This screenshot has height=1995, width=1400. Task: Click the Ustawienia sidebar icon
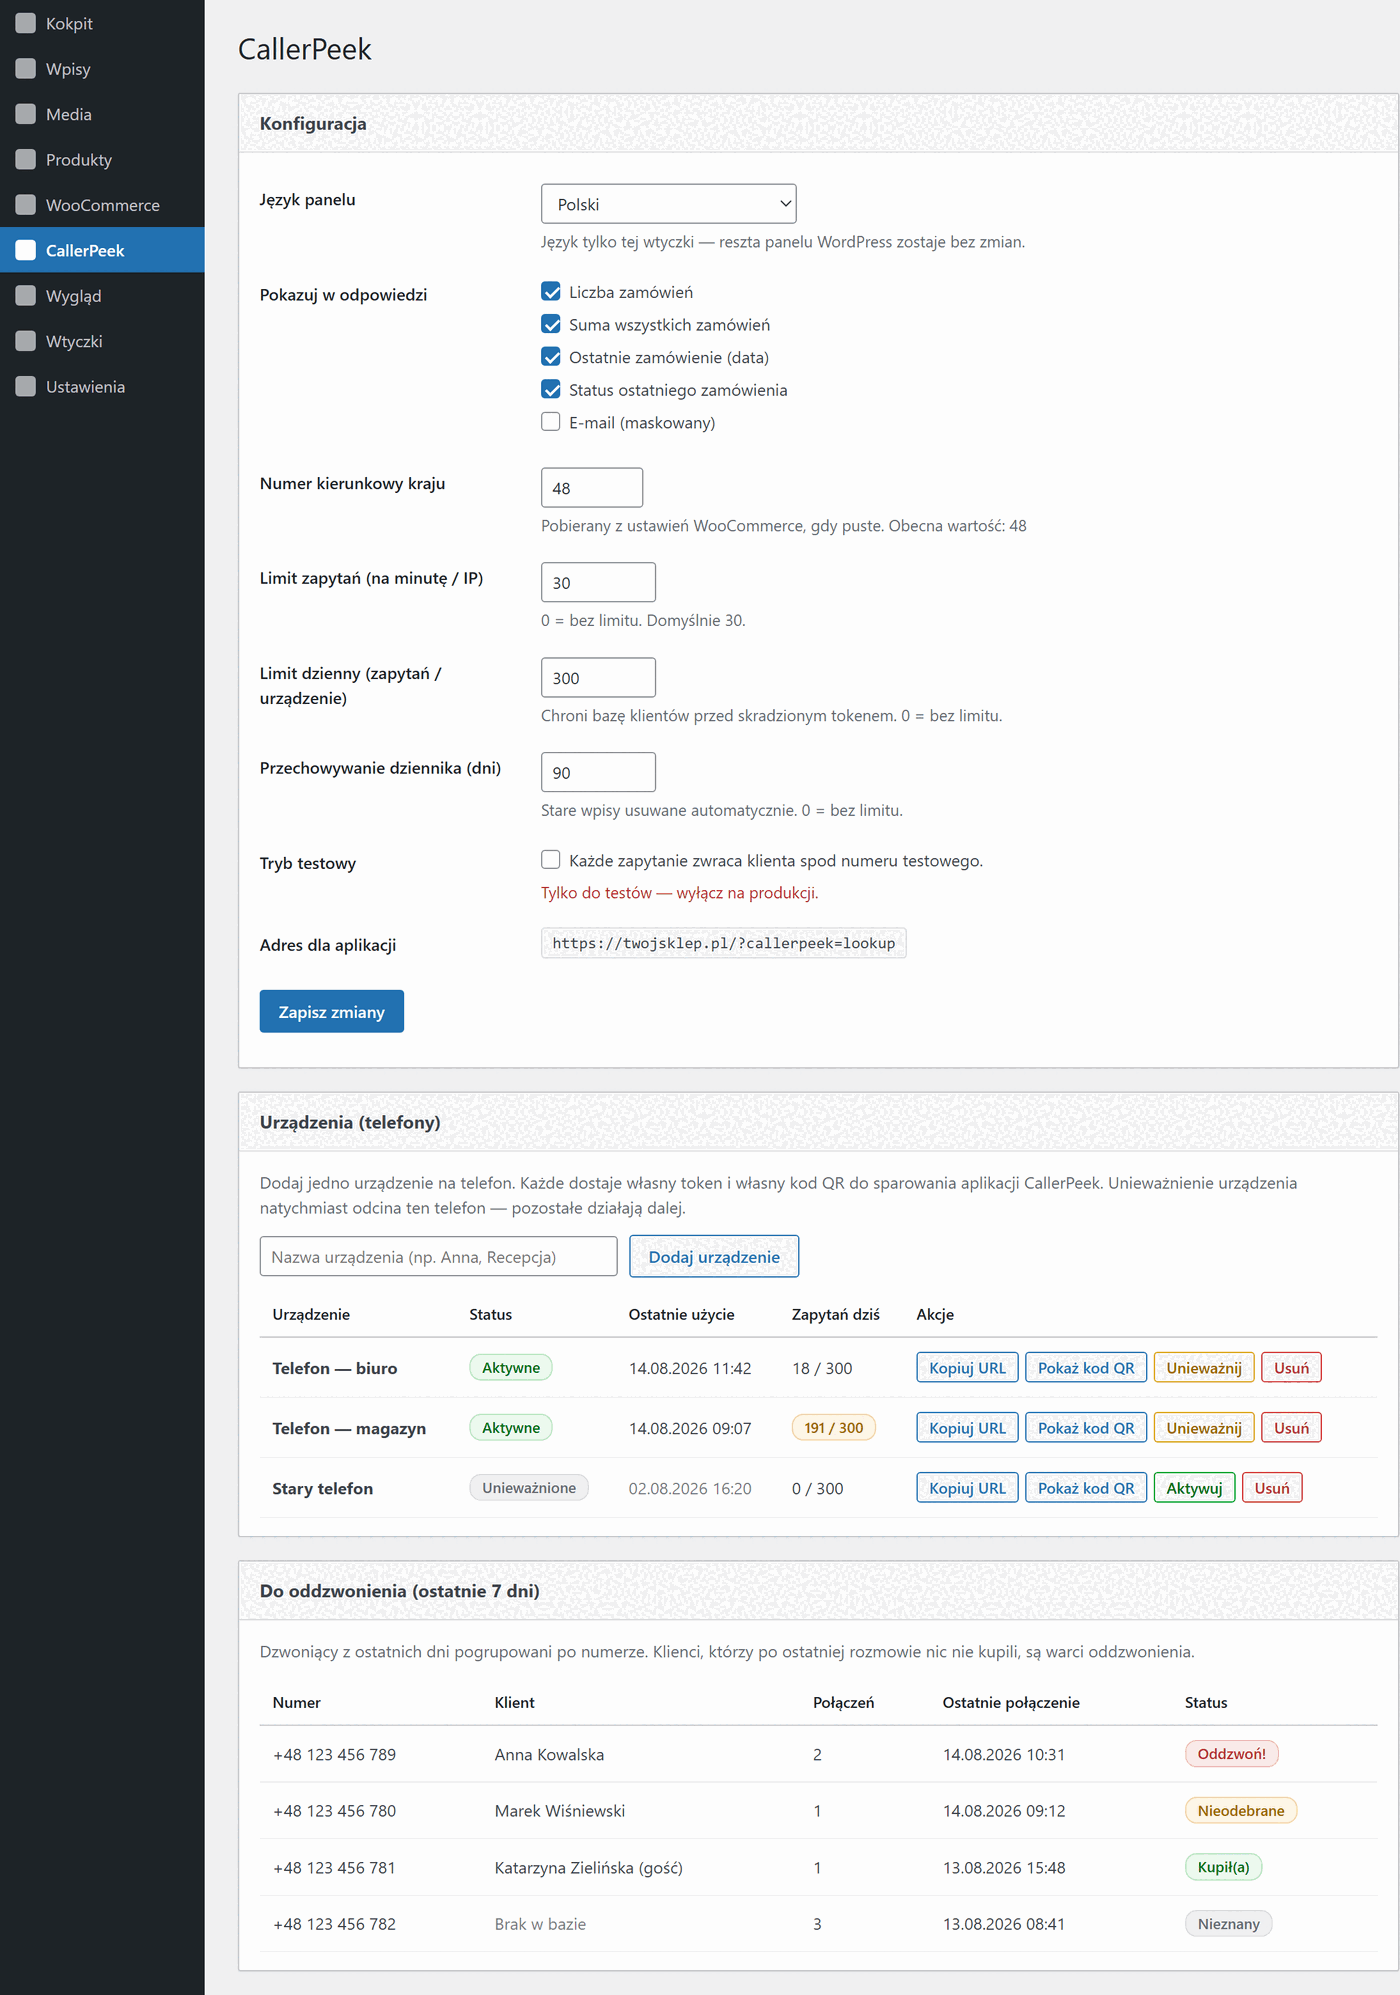tap(26, 387)
